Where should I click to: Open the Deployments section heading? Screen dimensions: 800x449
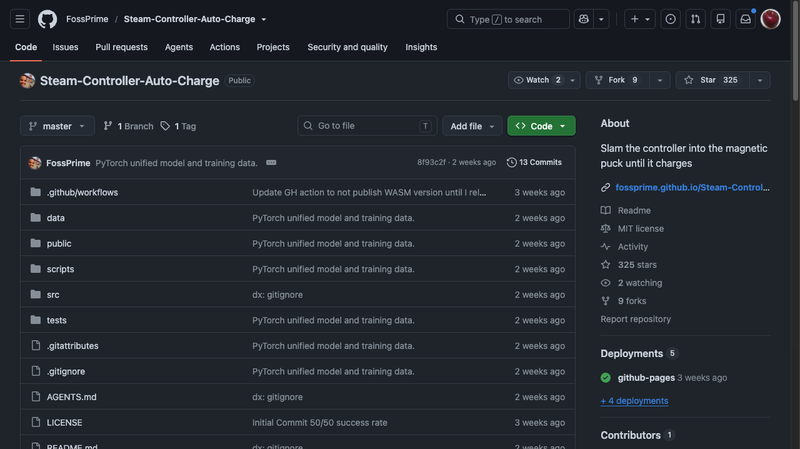pyautogui.click(x=632, y=354)
